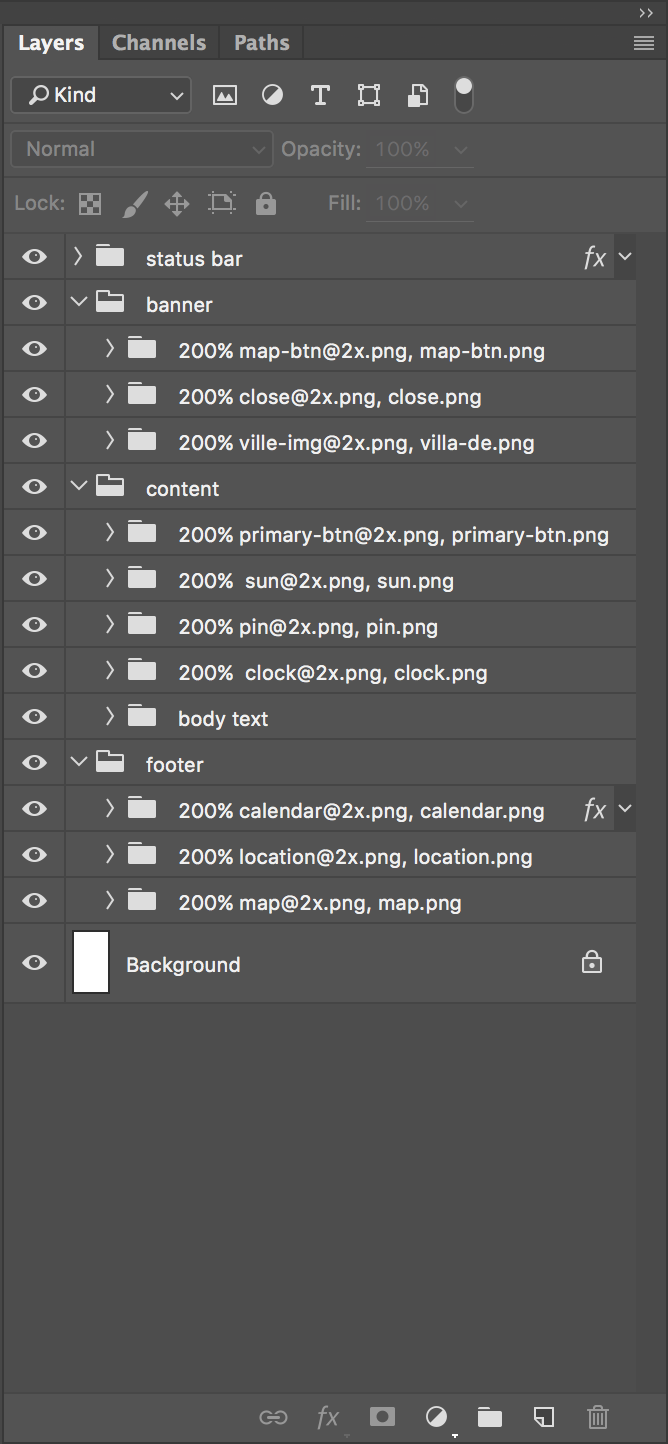Viewport: 668px width, 1444px height.
Task: Collapse the banner group
Action: (79, 303)
